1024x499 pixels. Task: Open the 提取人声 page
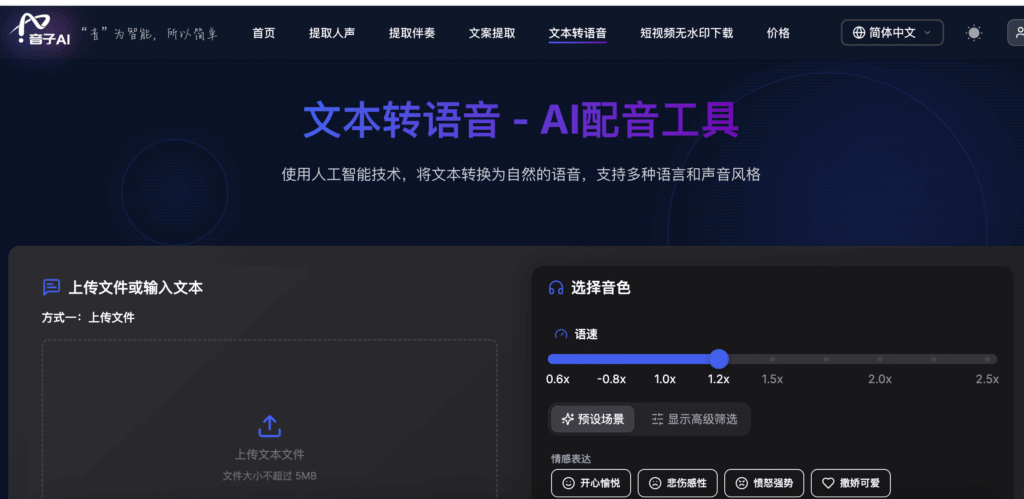pos(332,33)
